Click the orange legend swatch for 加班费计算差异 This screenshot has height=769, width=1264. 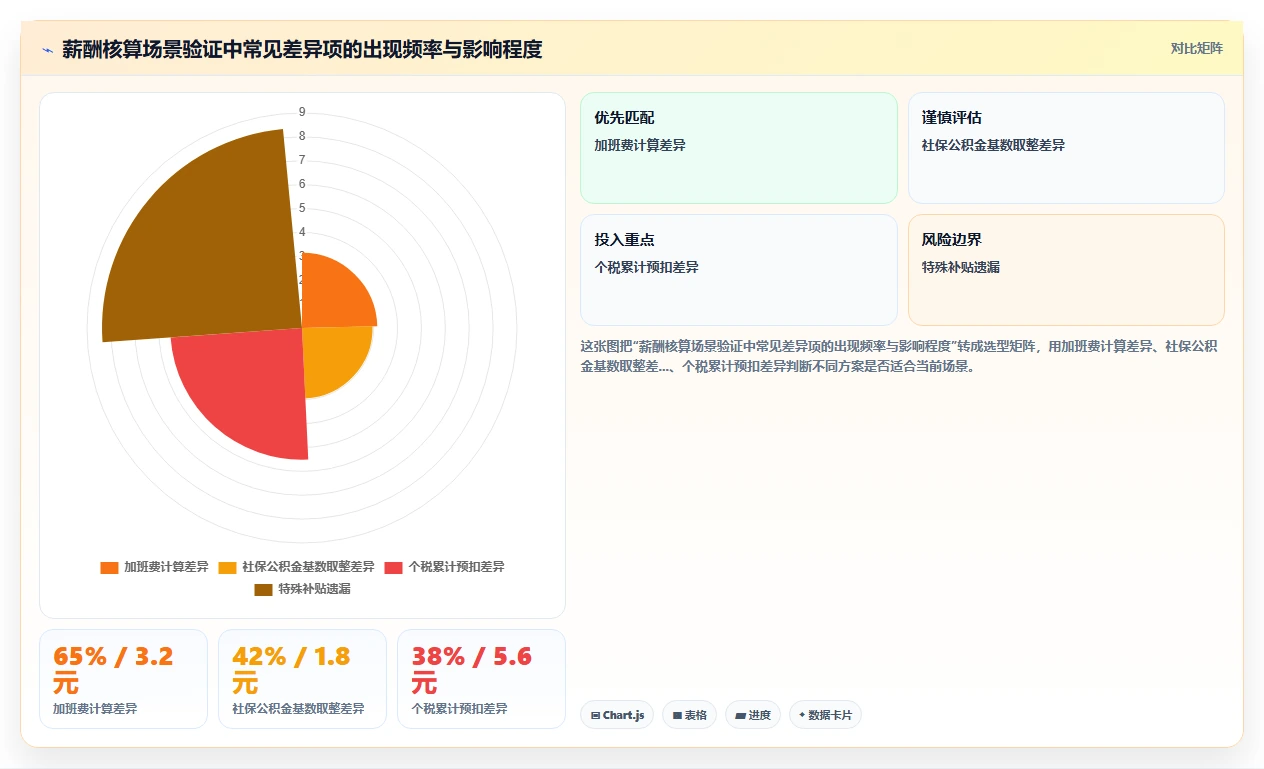109,568
